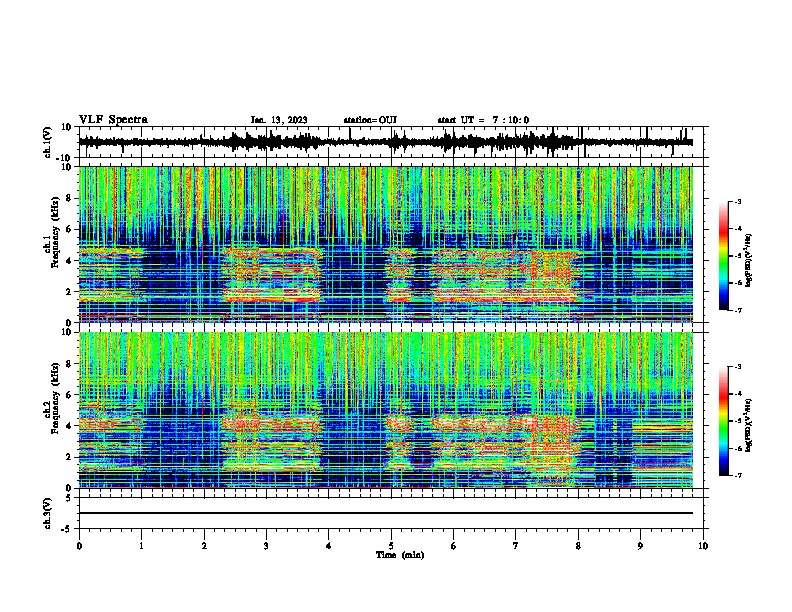This screenshot has height=612, width=792.
Task: Click the "5" tick on the Time axis
Action: click(x=391, y=546)
